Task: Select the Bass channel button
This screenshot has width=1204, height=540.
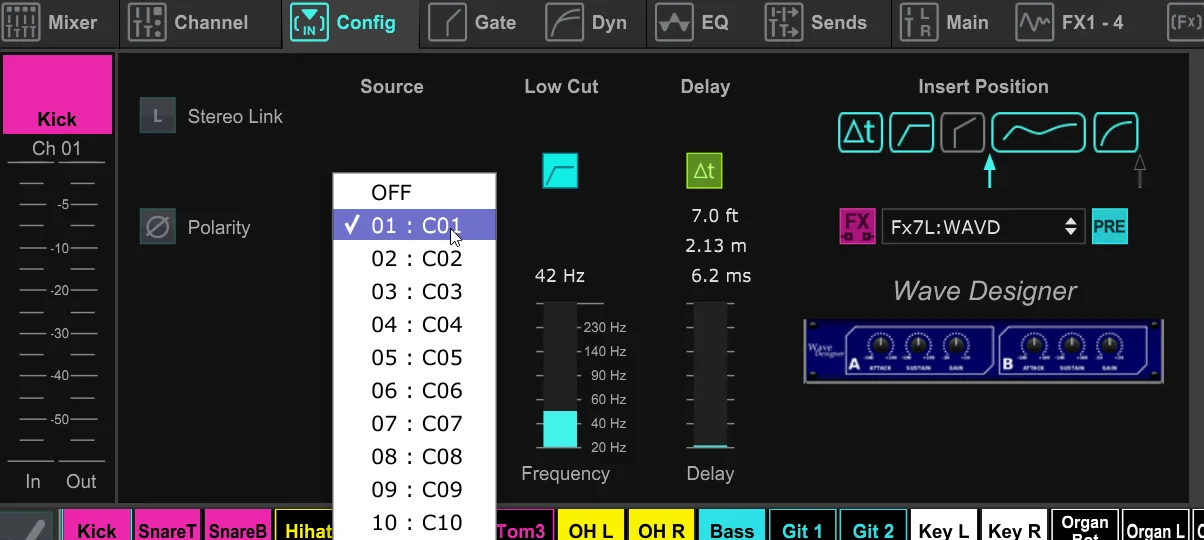Action: coord(732,527)
